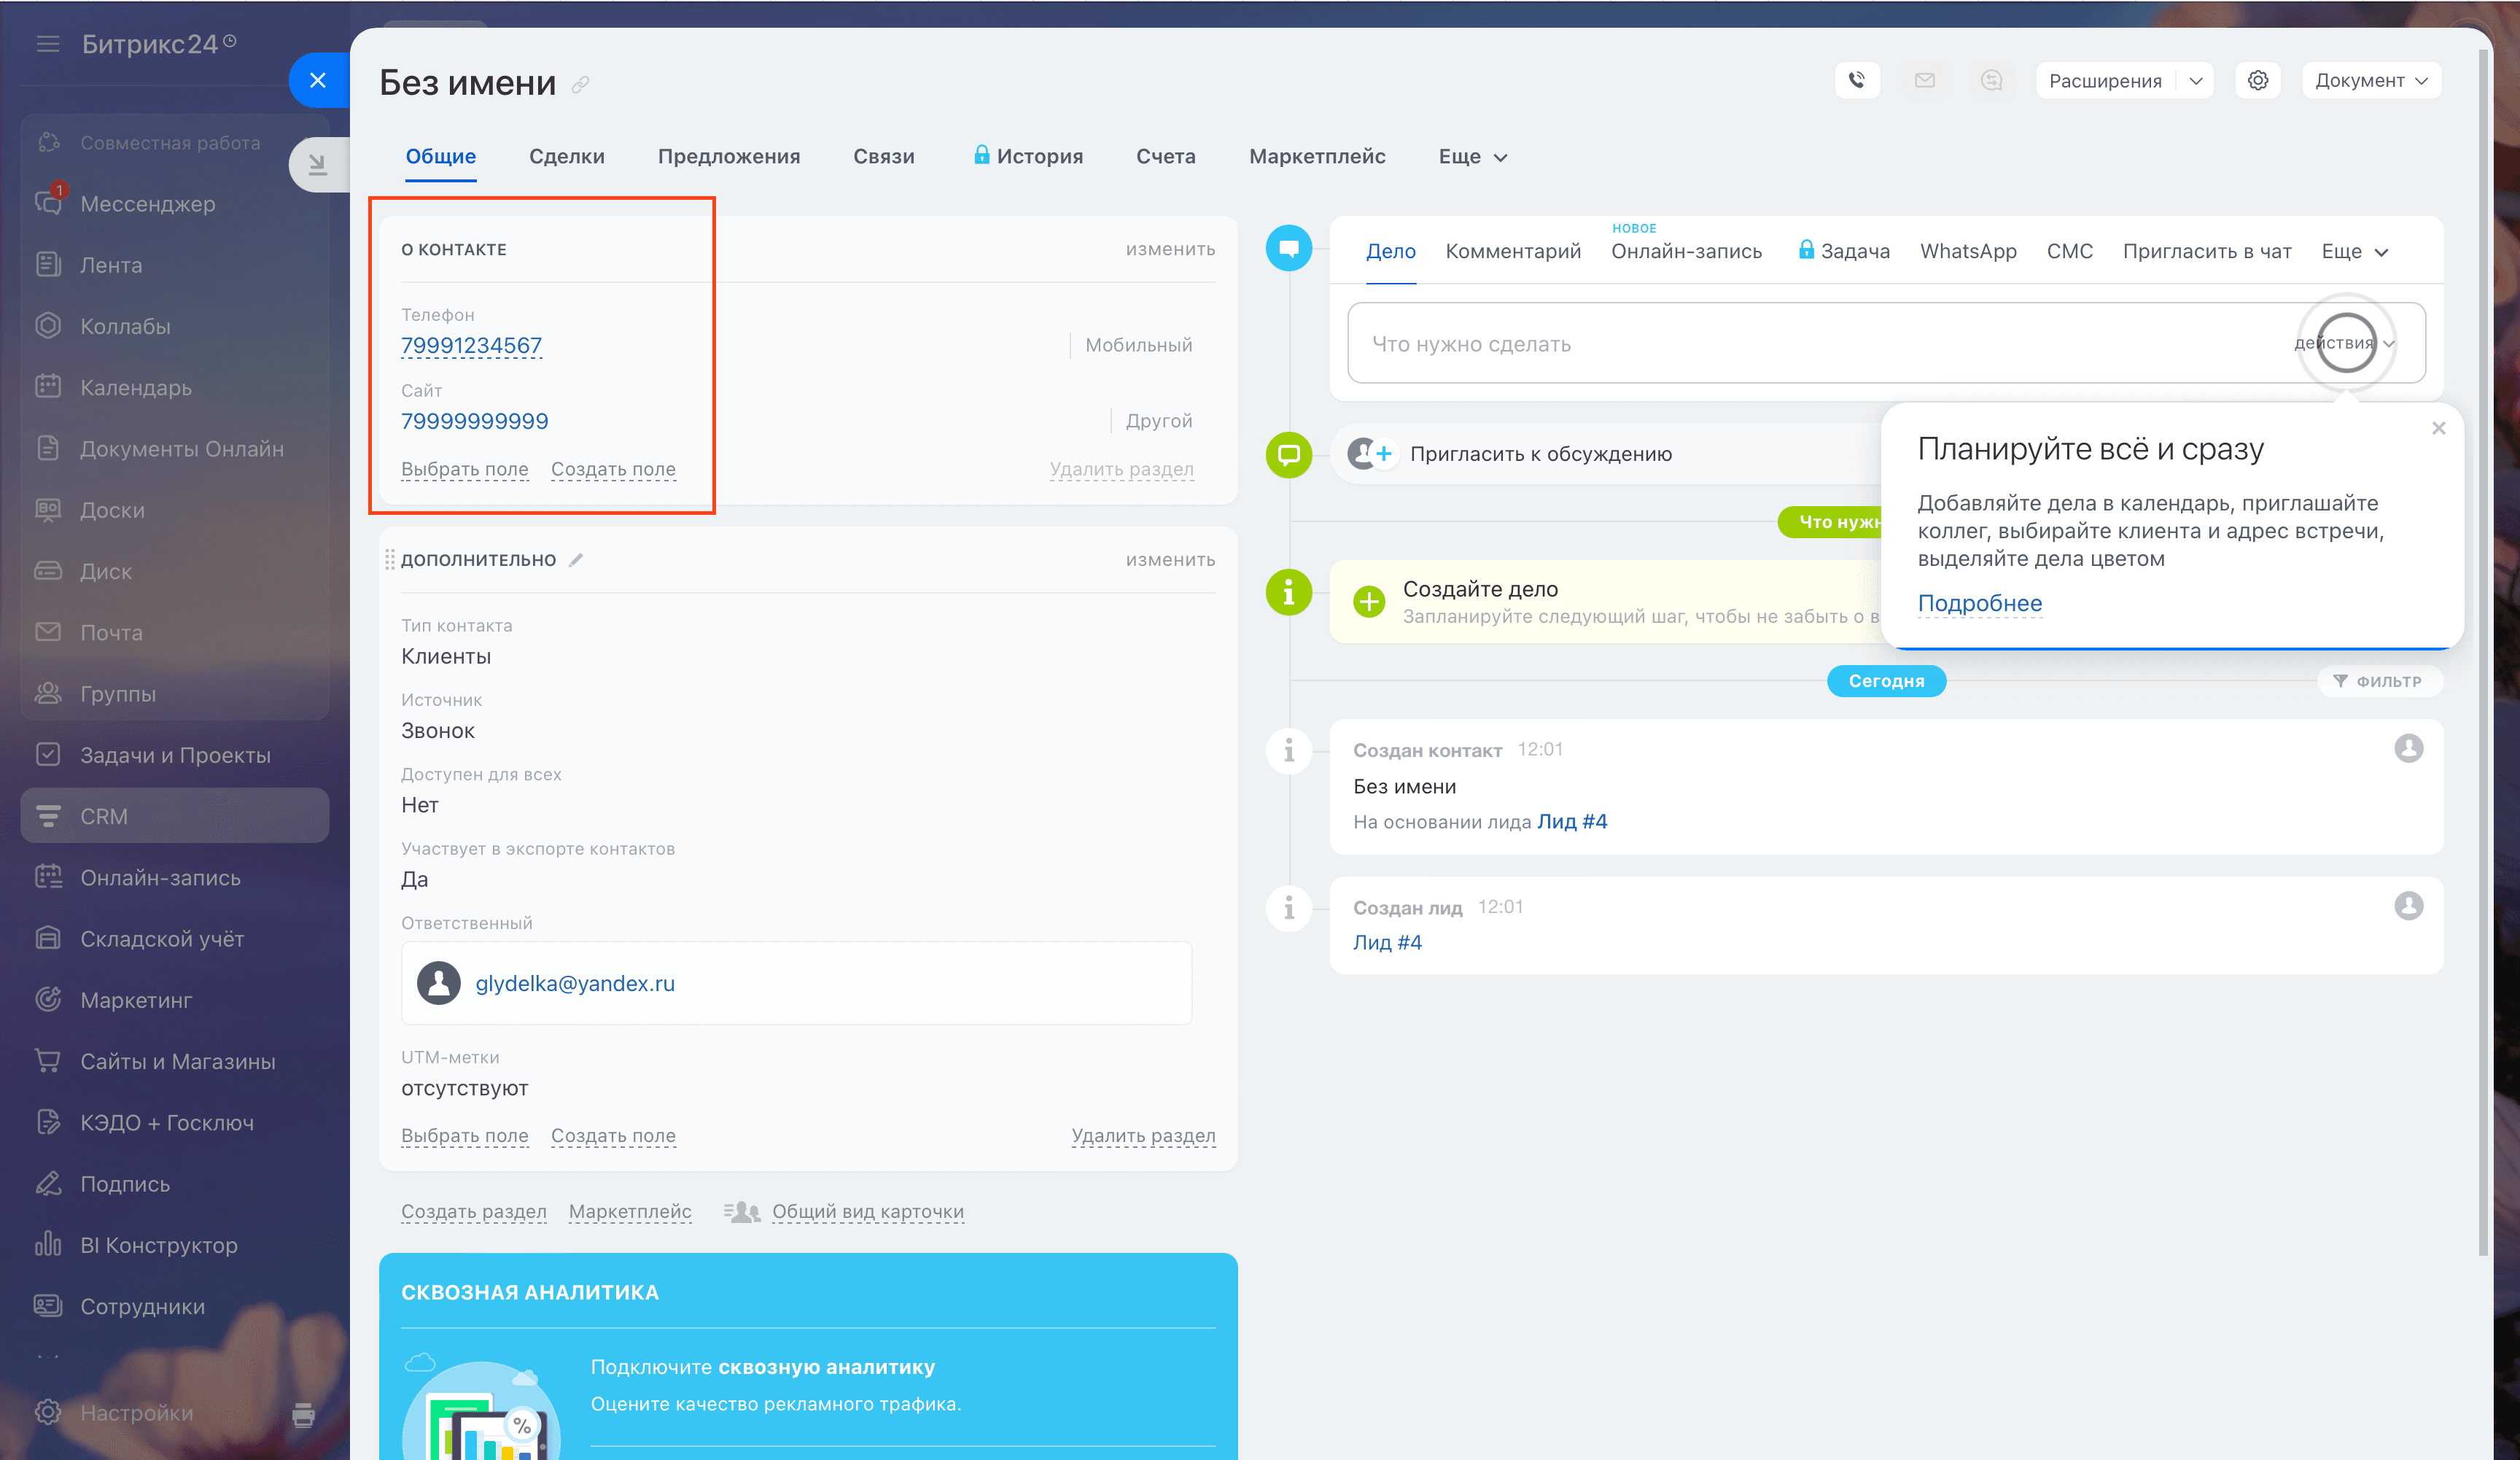Click the copy link icon beside title
Image resolution: width=2520 pixels, height=1460 pixels.
click(580, 85)
